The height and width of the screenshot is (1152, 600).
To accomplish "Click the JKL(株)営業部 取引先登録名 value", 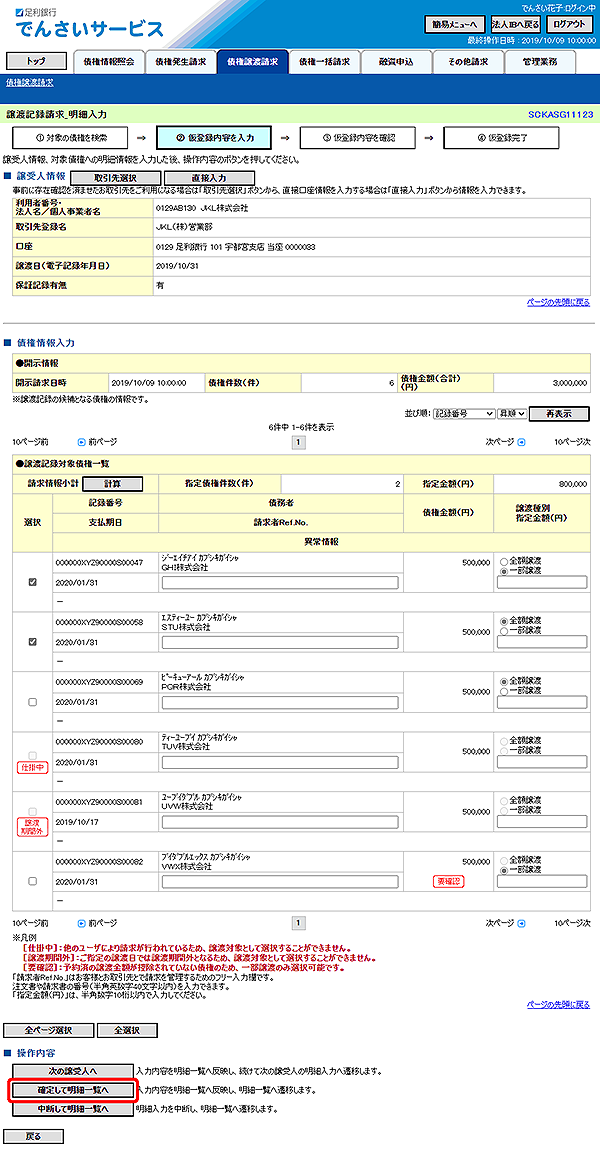I will pyautogui.click(x=185, y=227).
